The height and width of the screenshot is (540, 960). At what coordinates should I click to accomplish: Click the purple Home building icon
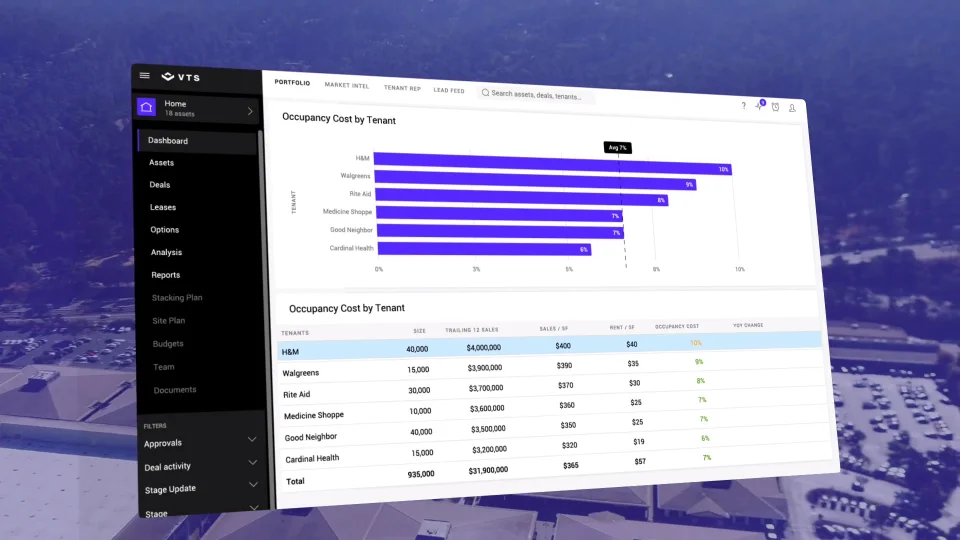(x=147, y=108)
